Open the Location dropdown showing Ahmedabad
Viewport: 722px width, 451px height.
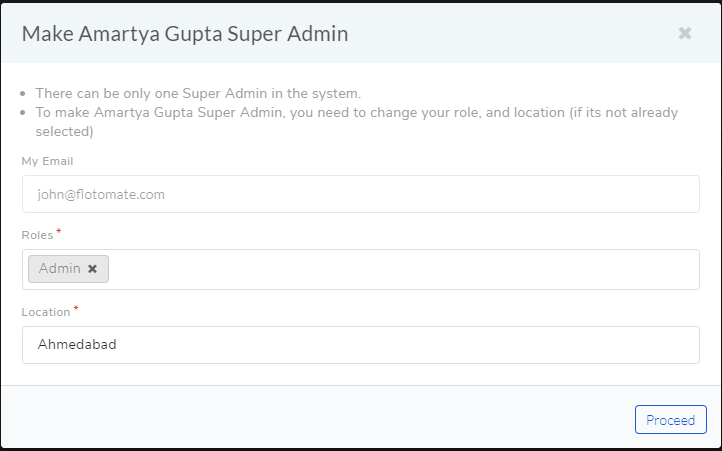(x=361, y=345)
